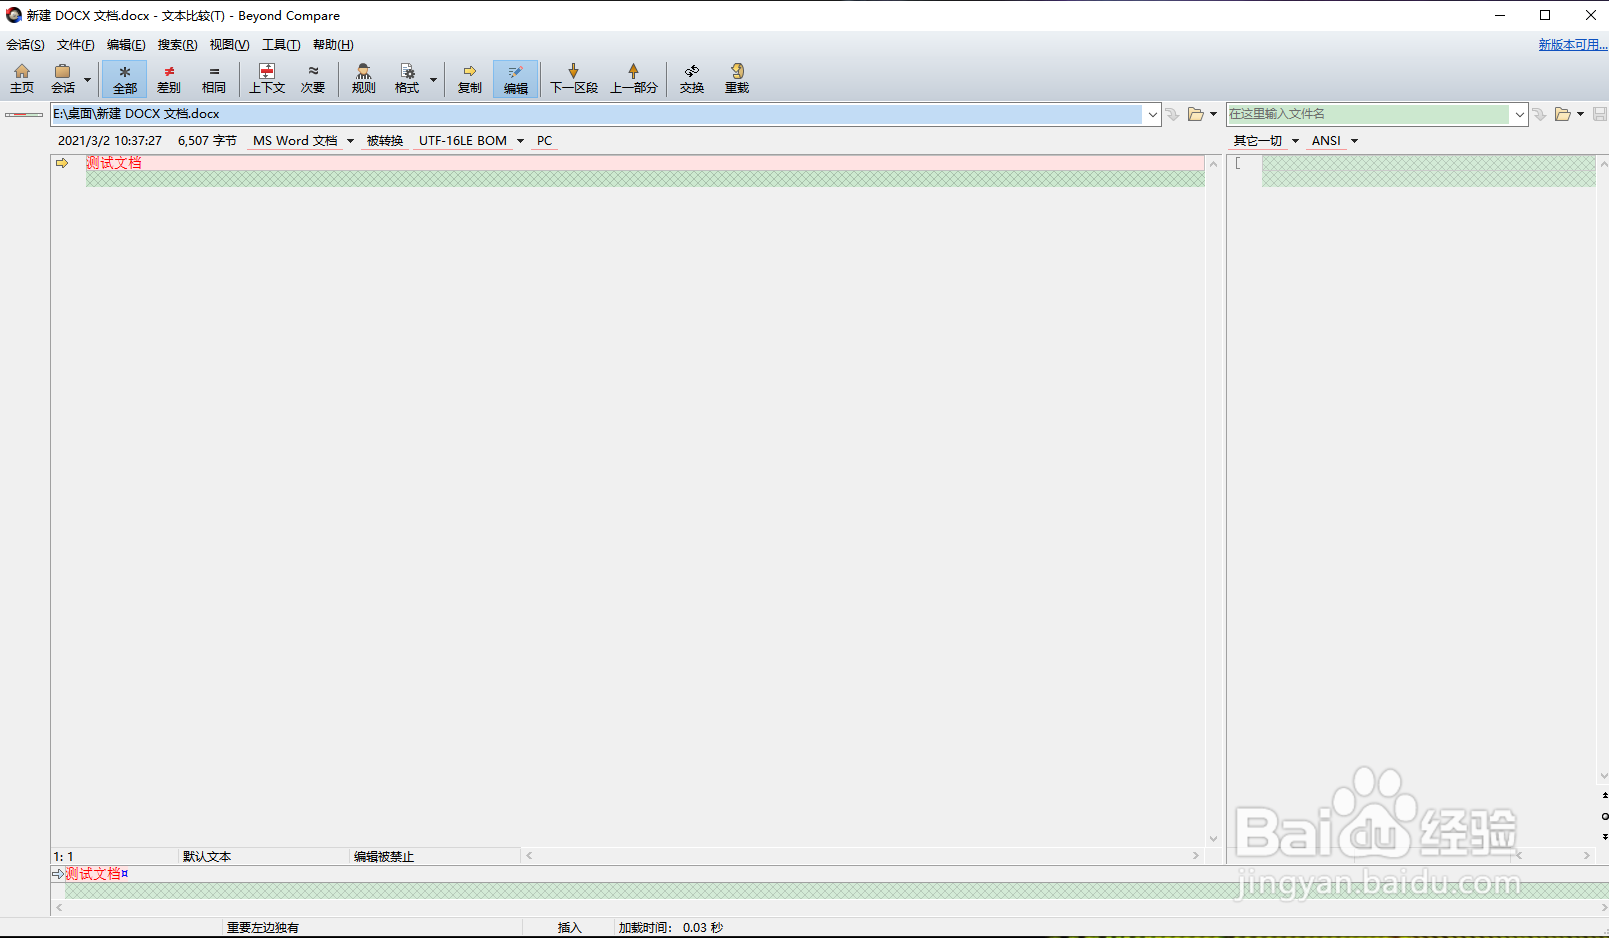The width and height of the screenshot is (1609, 938).
Task: Go to 下一区段 (Next Section)
Action: point(574,78)
